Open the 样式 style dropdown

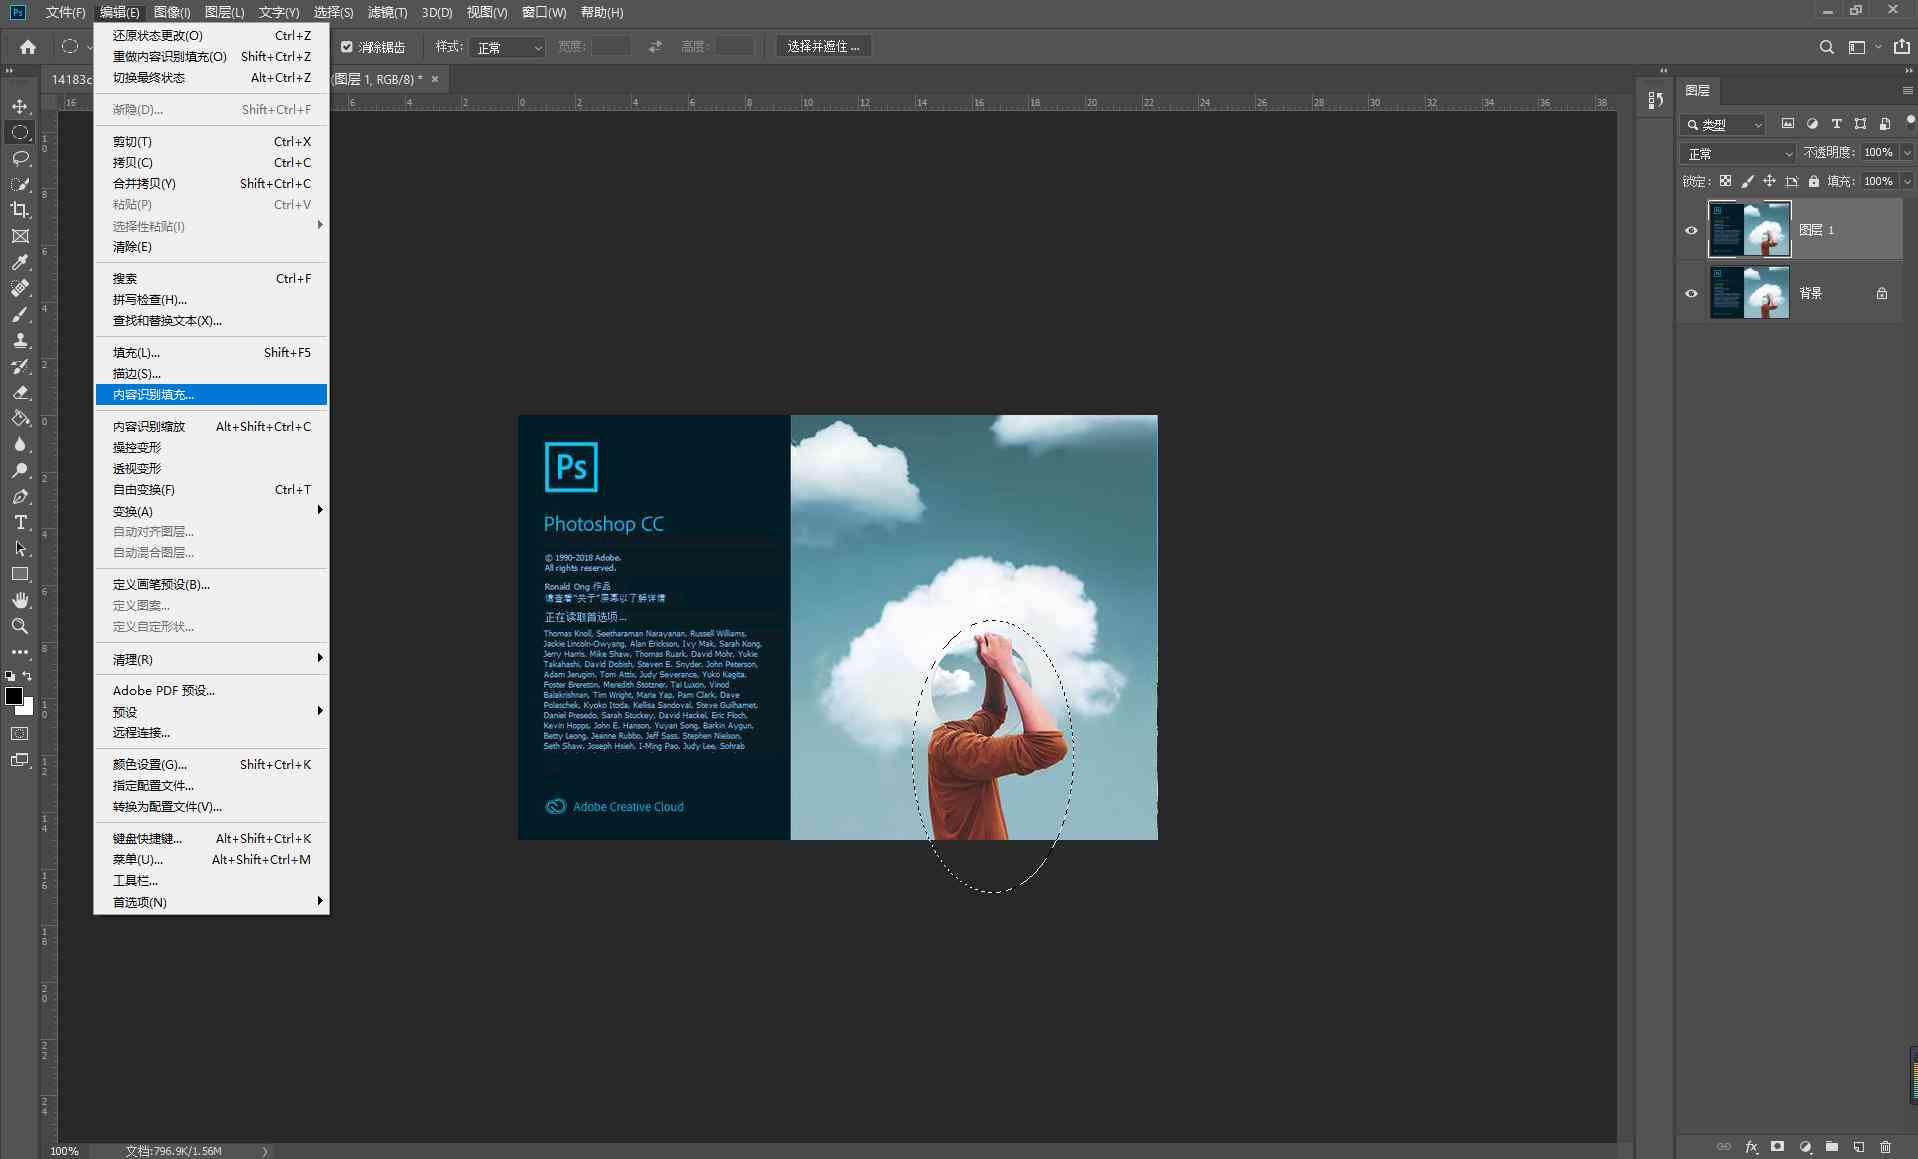[508, 47]
